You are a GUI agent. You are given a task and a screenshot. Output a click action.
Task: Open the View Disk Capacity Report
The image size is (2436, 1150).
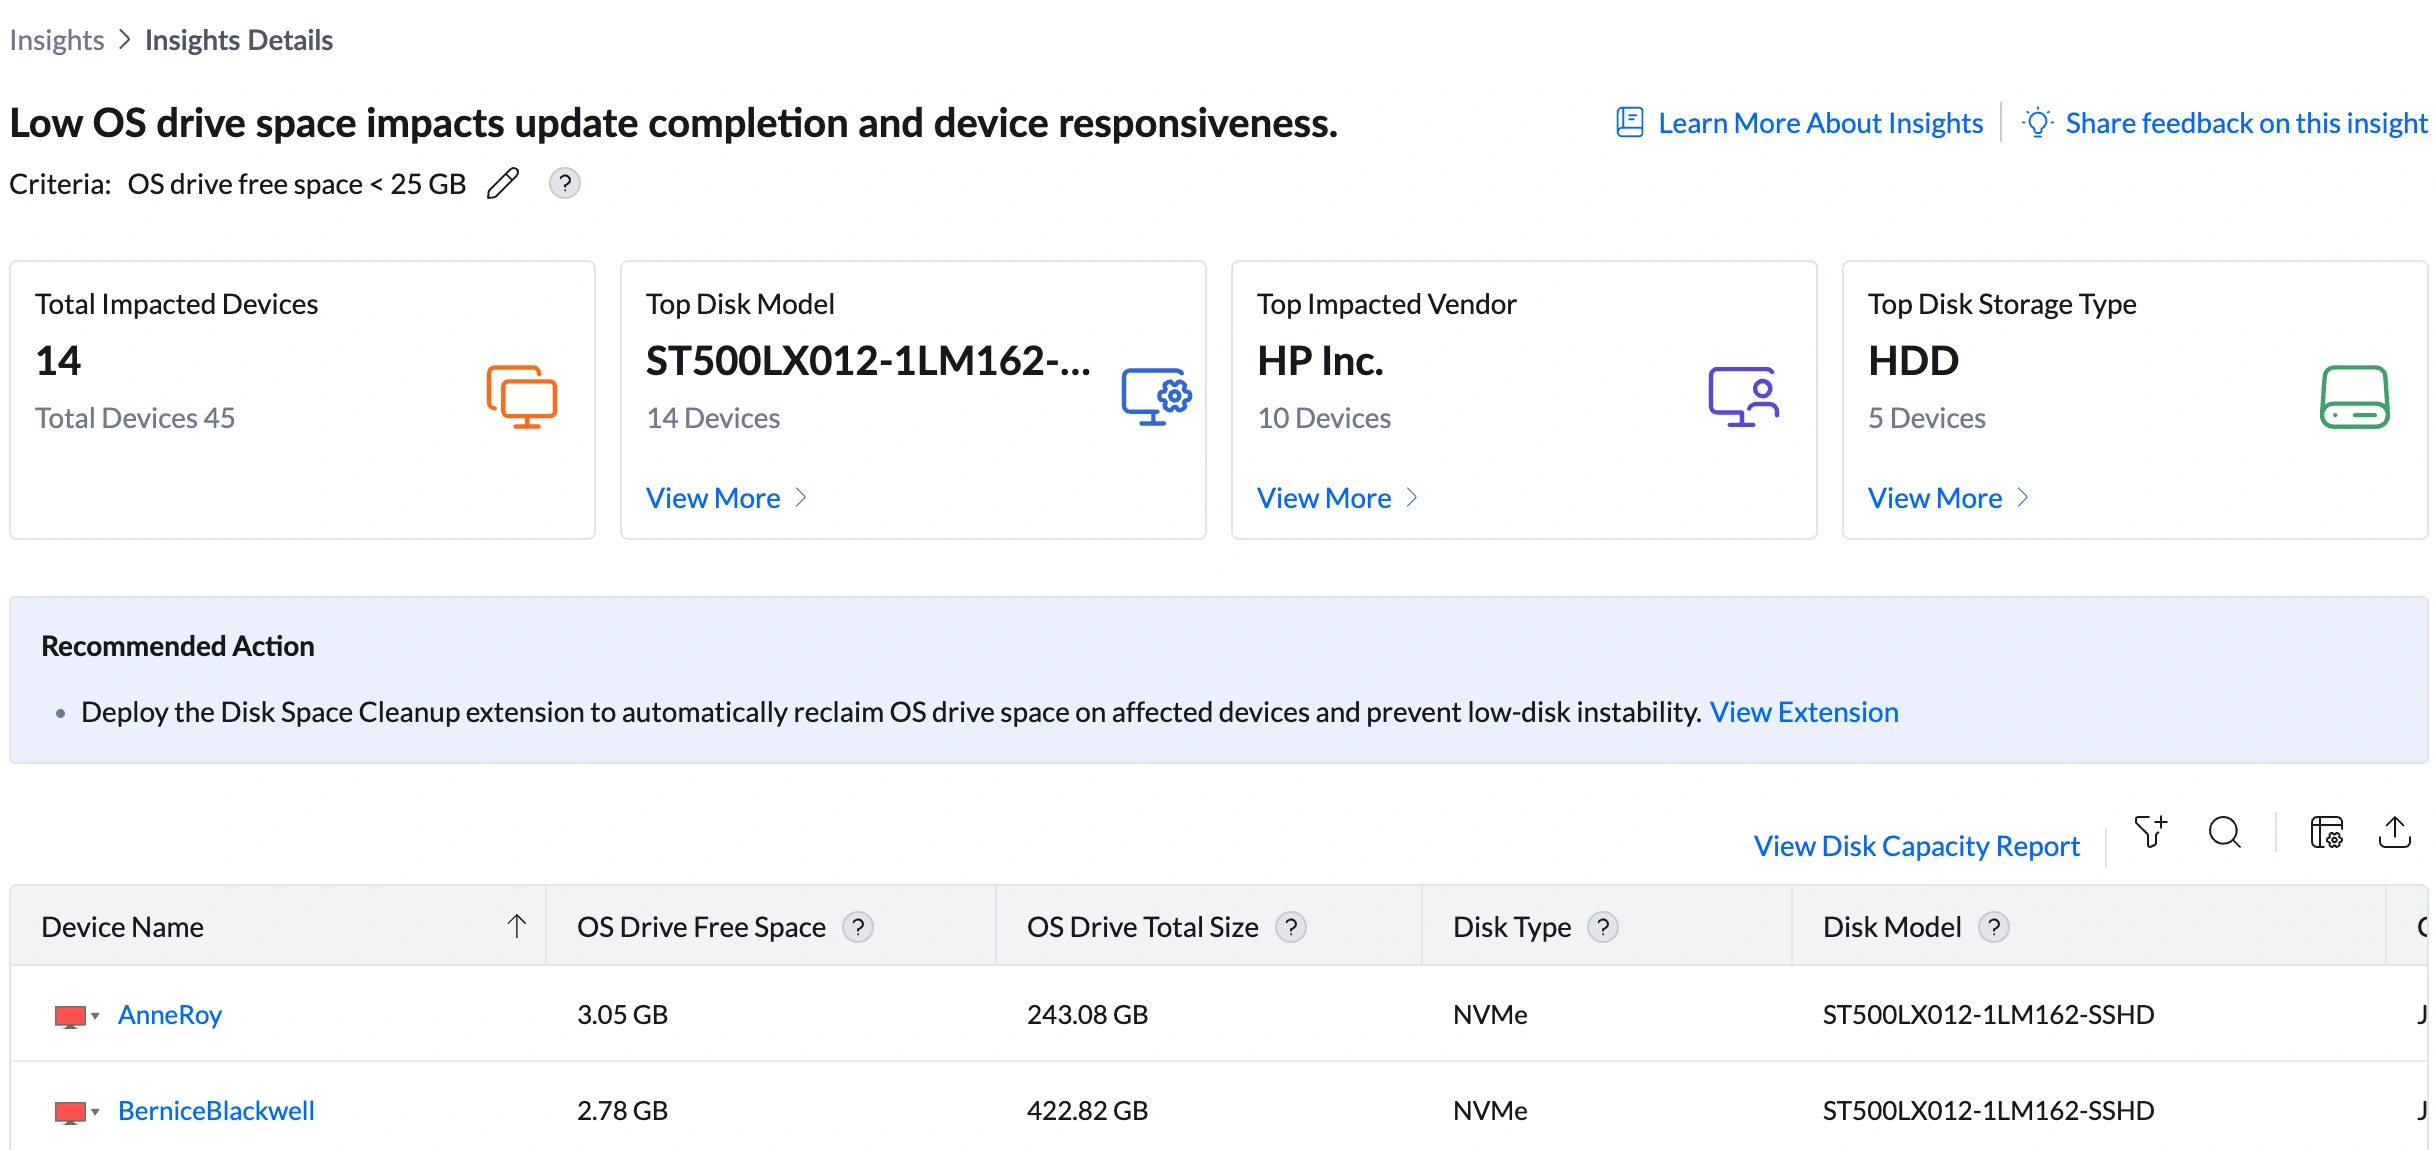tap(1916, 846)
